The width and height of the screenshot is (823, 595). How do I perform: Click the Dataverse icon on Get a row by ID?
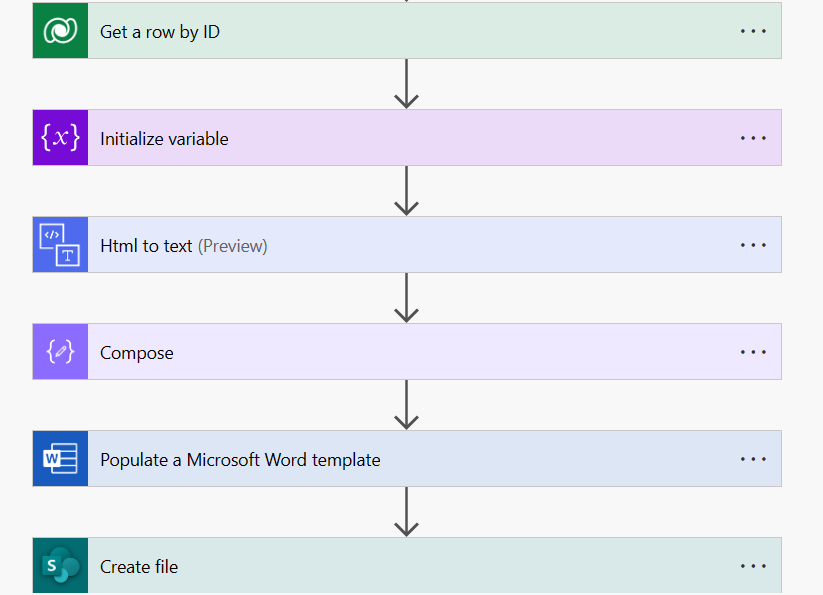(60, 31)
